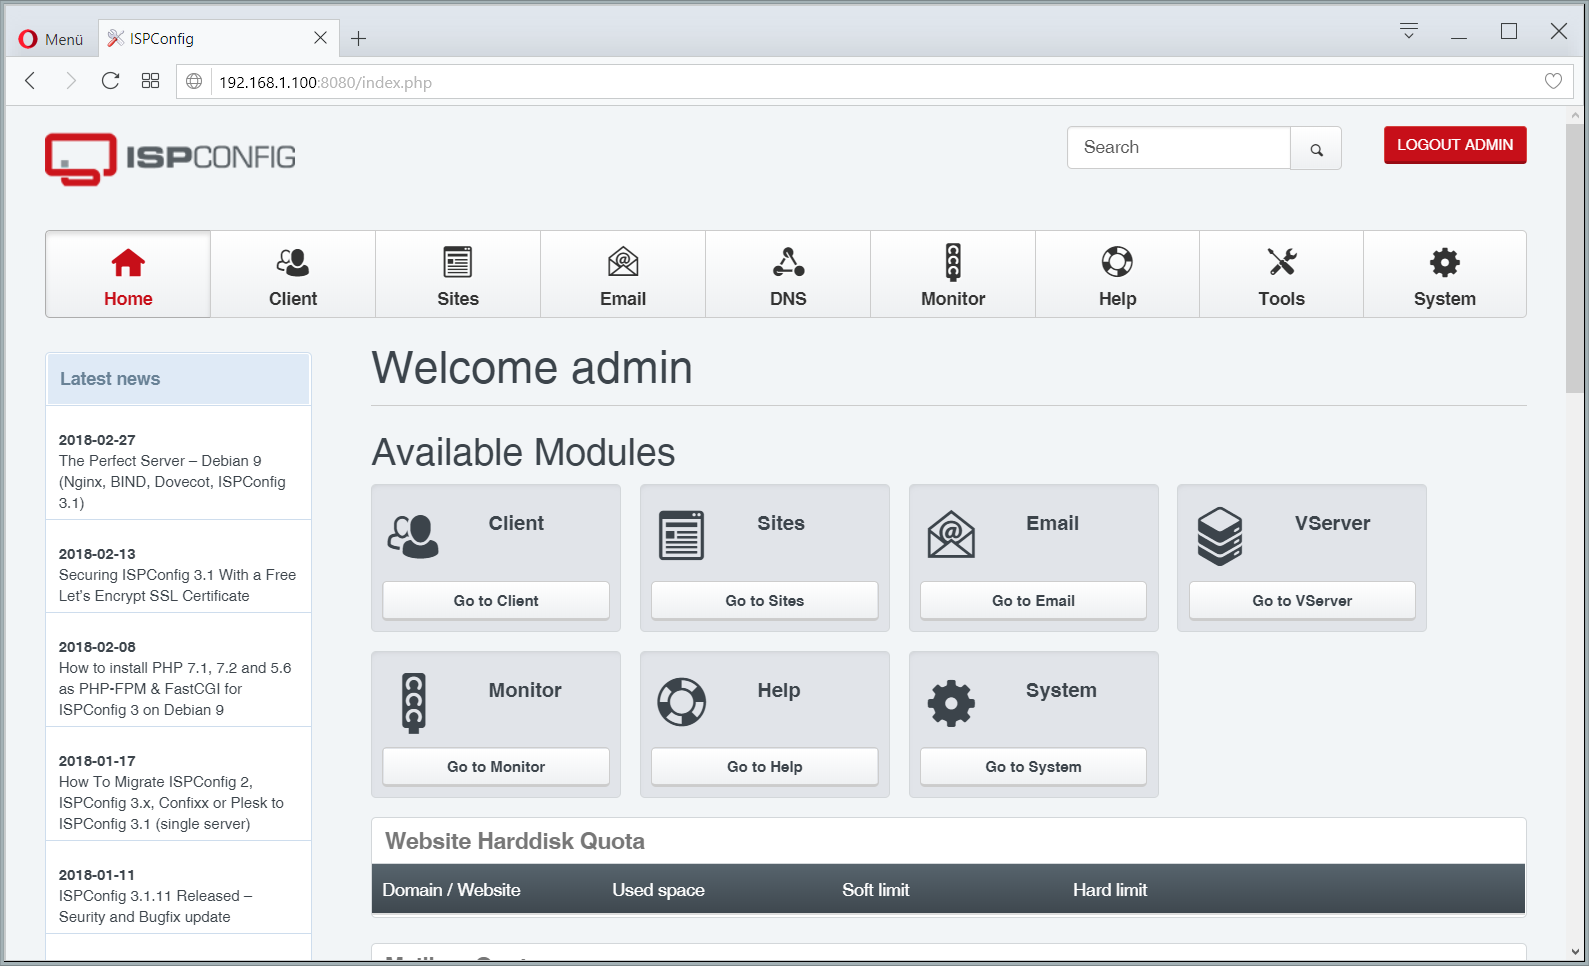The height and width of the screenshot is (966, 1589).
Task: Open the Speed Dial grid icon
Action: [x=150, y=81]
